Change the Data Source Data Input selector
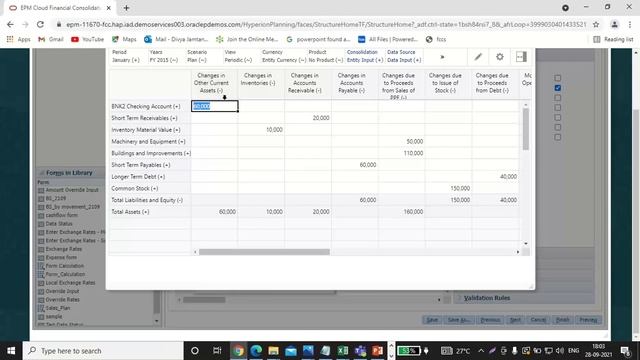The width and height of the screenshot is (640, 360). pyautogui.click(x=404, y=56)
